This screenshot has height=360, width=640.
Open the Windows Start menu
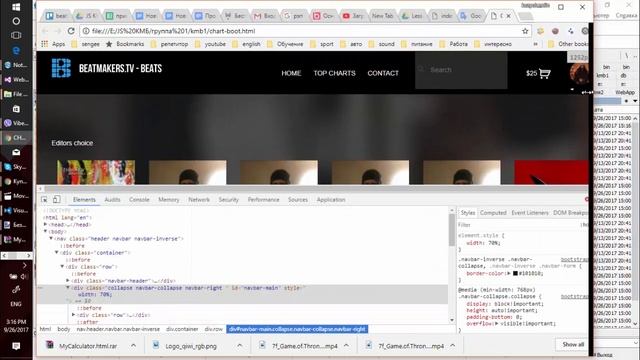click(16, 7)
